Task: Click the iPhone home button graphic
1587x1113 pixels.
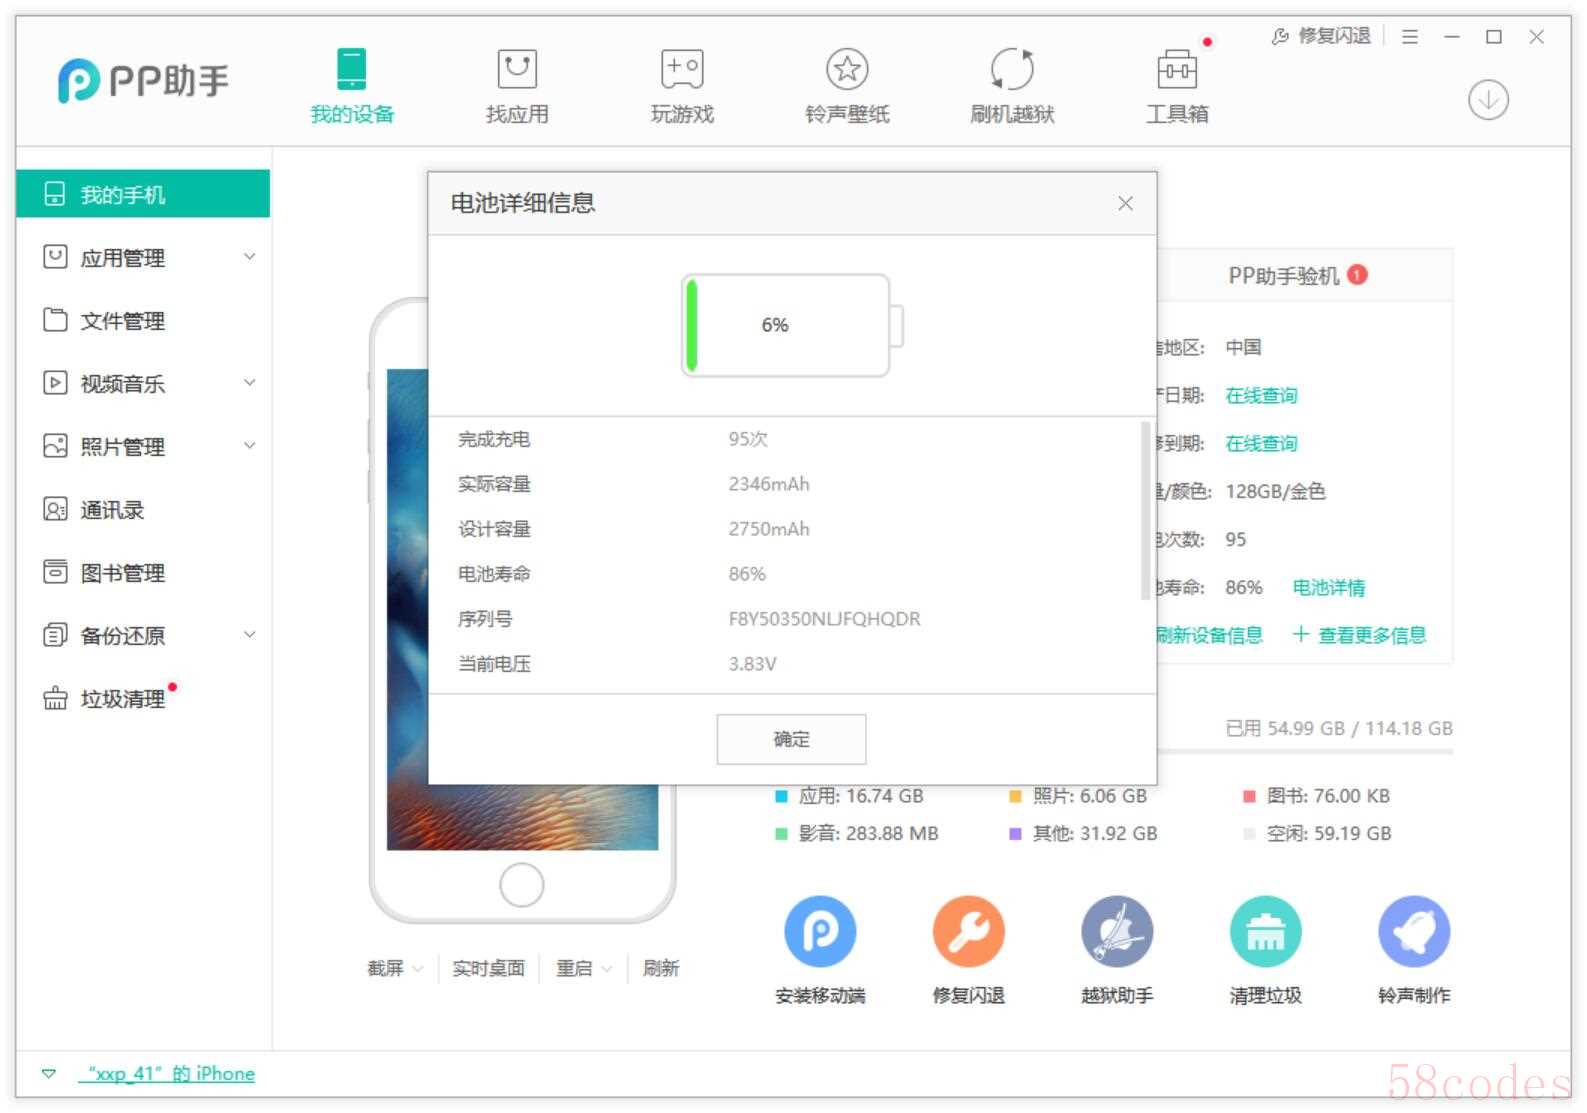Action: tap(521, 884)
